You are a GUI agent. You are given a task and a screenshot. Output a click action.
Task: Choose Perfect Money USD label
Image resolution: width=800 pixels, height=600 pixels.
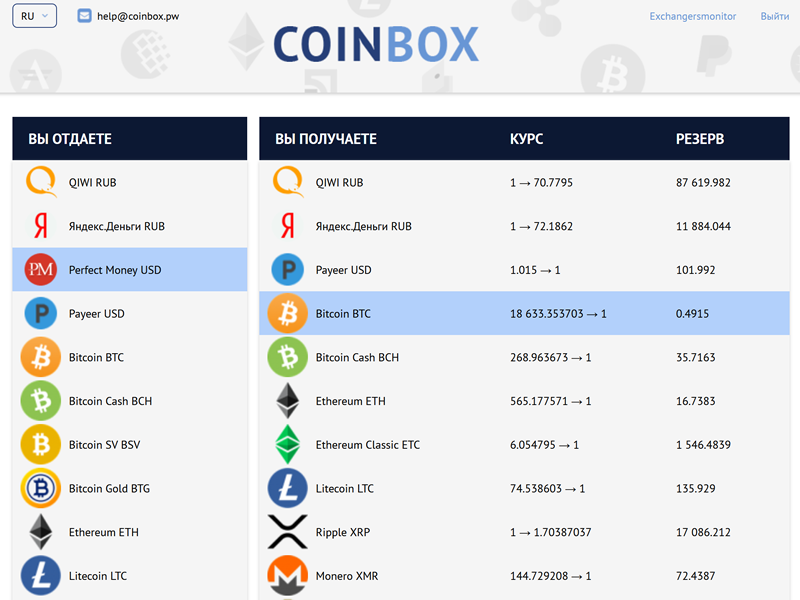(115, 270)
